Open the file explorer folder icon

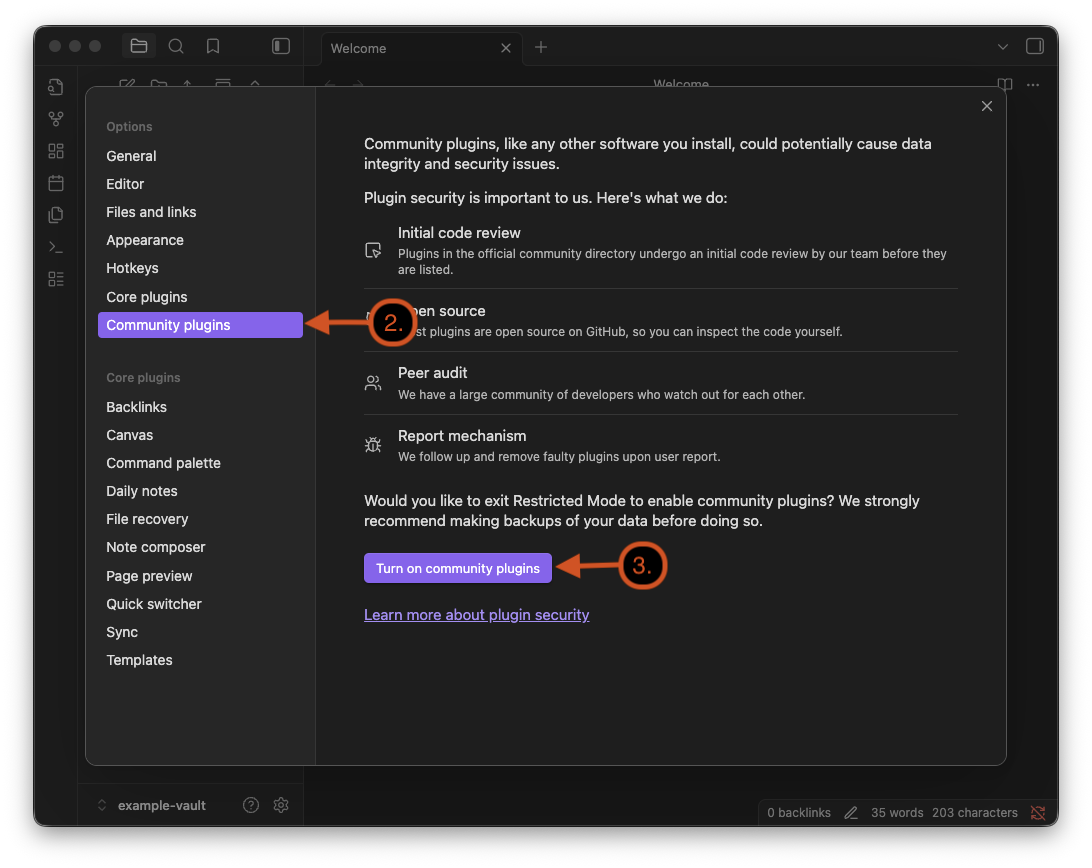pos(139,46)
